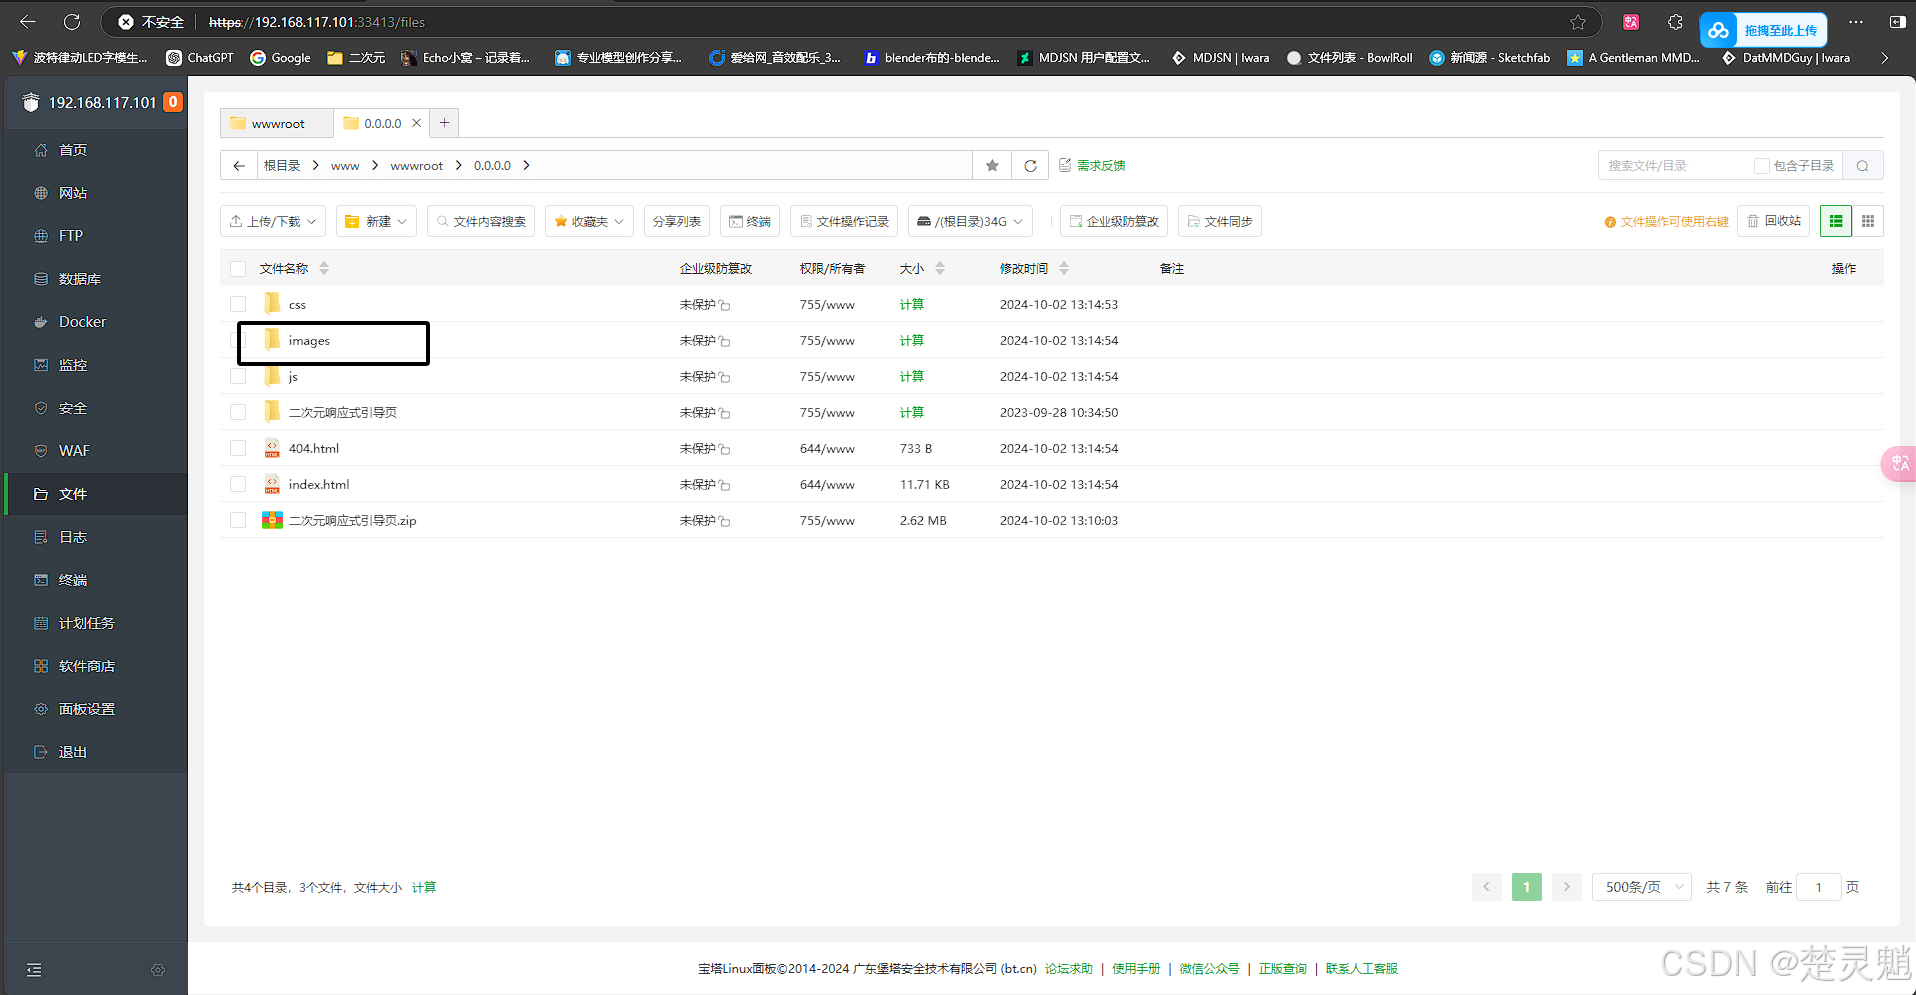Open 文件操作记录 button
The image size is (1916, 995).
click(844, 221)
